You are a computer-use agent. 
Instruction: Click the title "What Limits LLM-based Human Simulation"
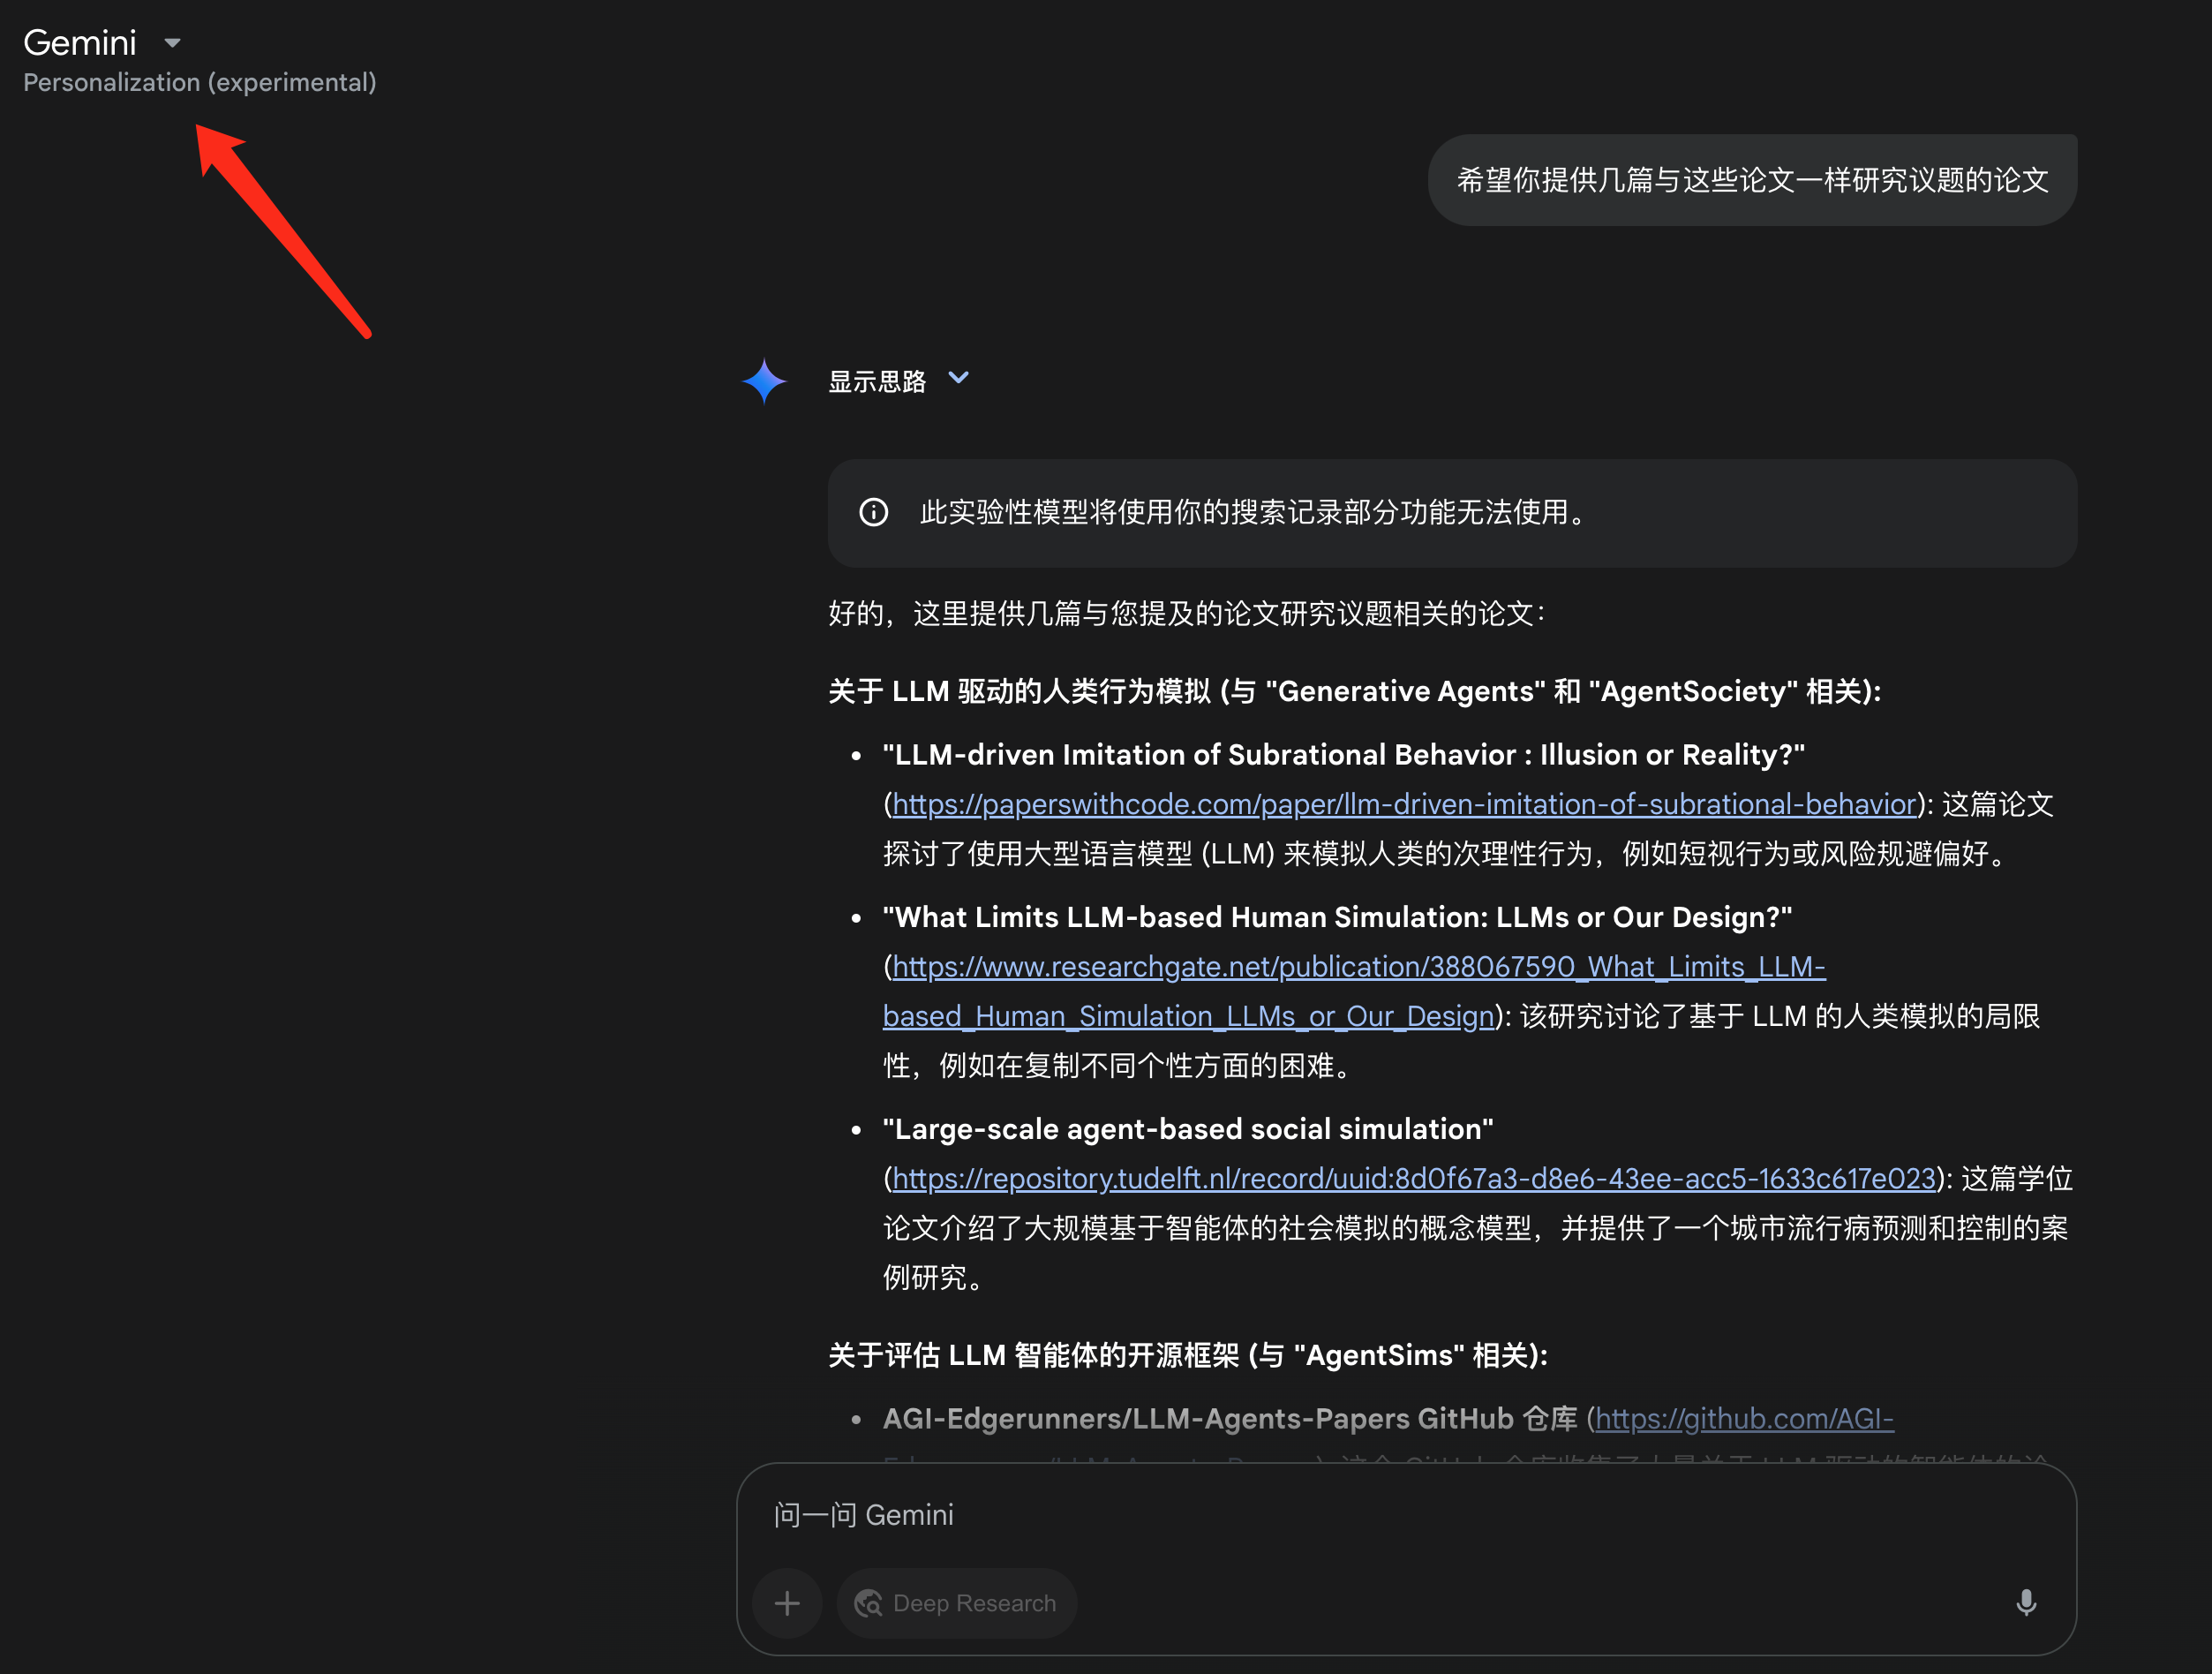click(x=1337, y=917)
